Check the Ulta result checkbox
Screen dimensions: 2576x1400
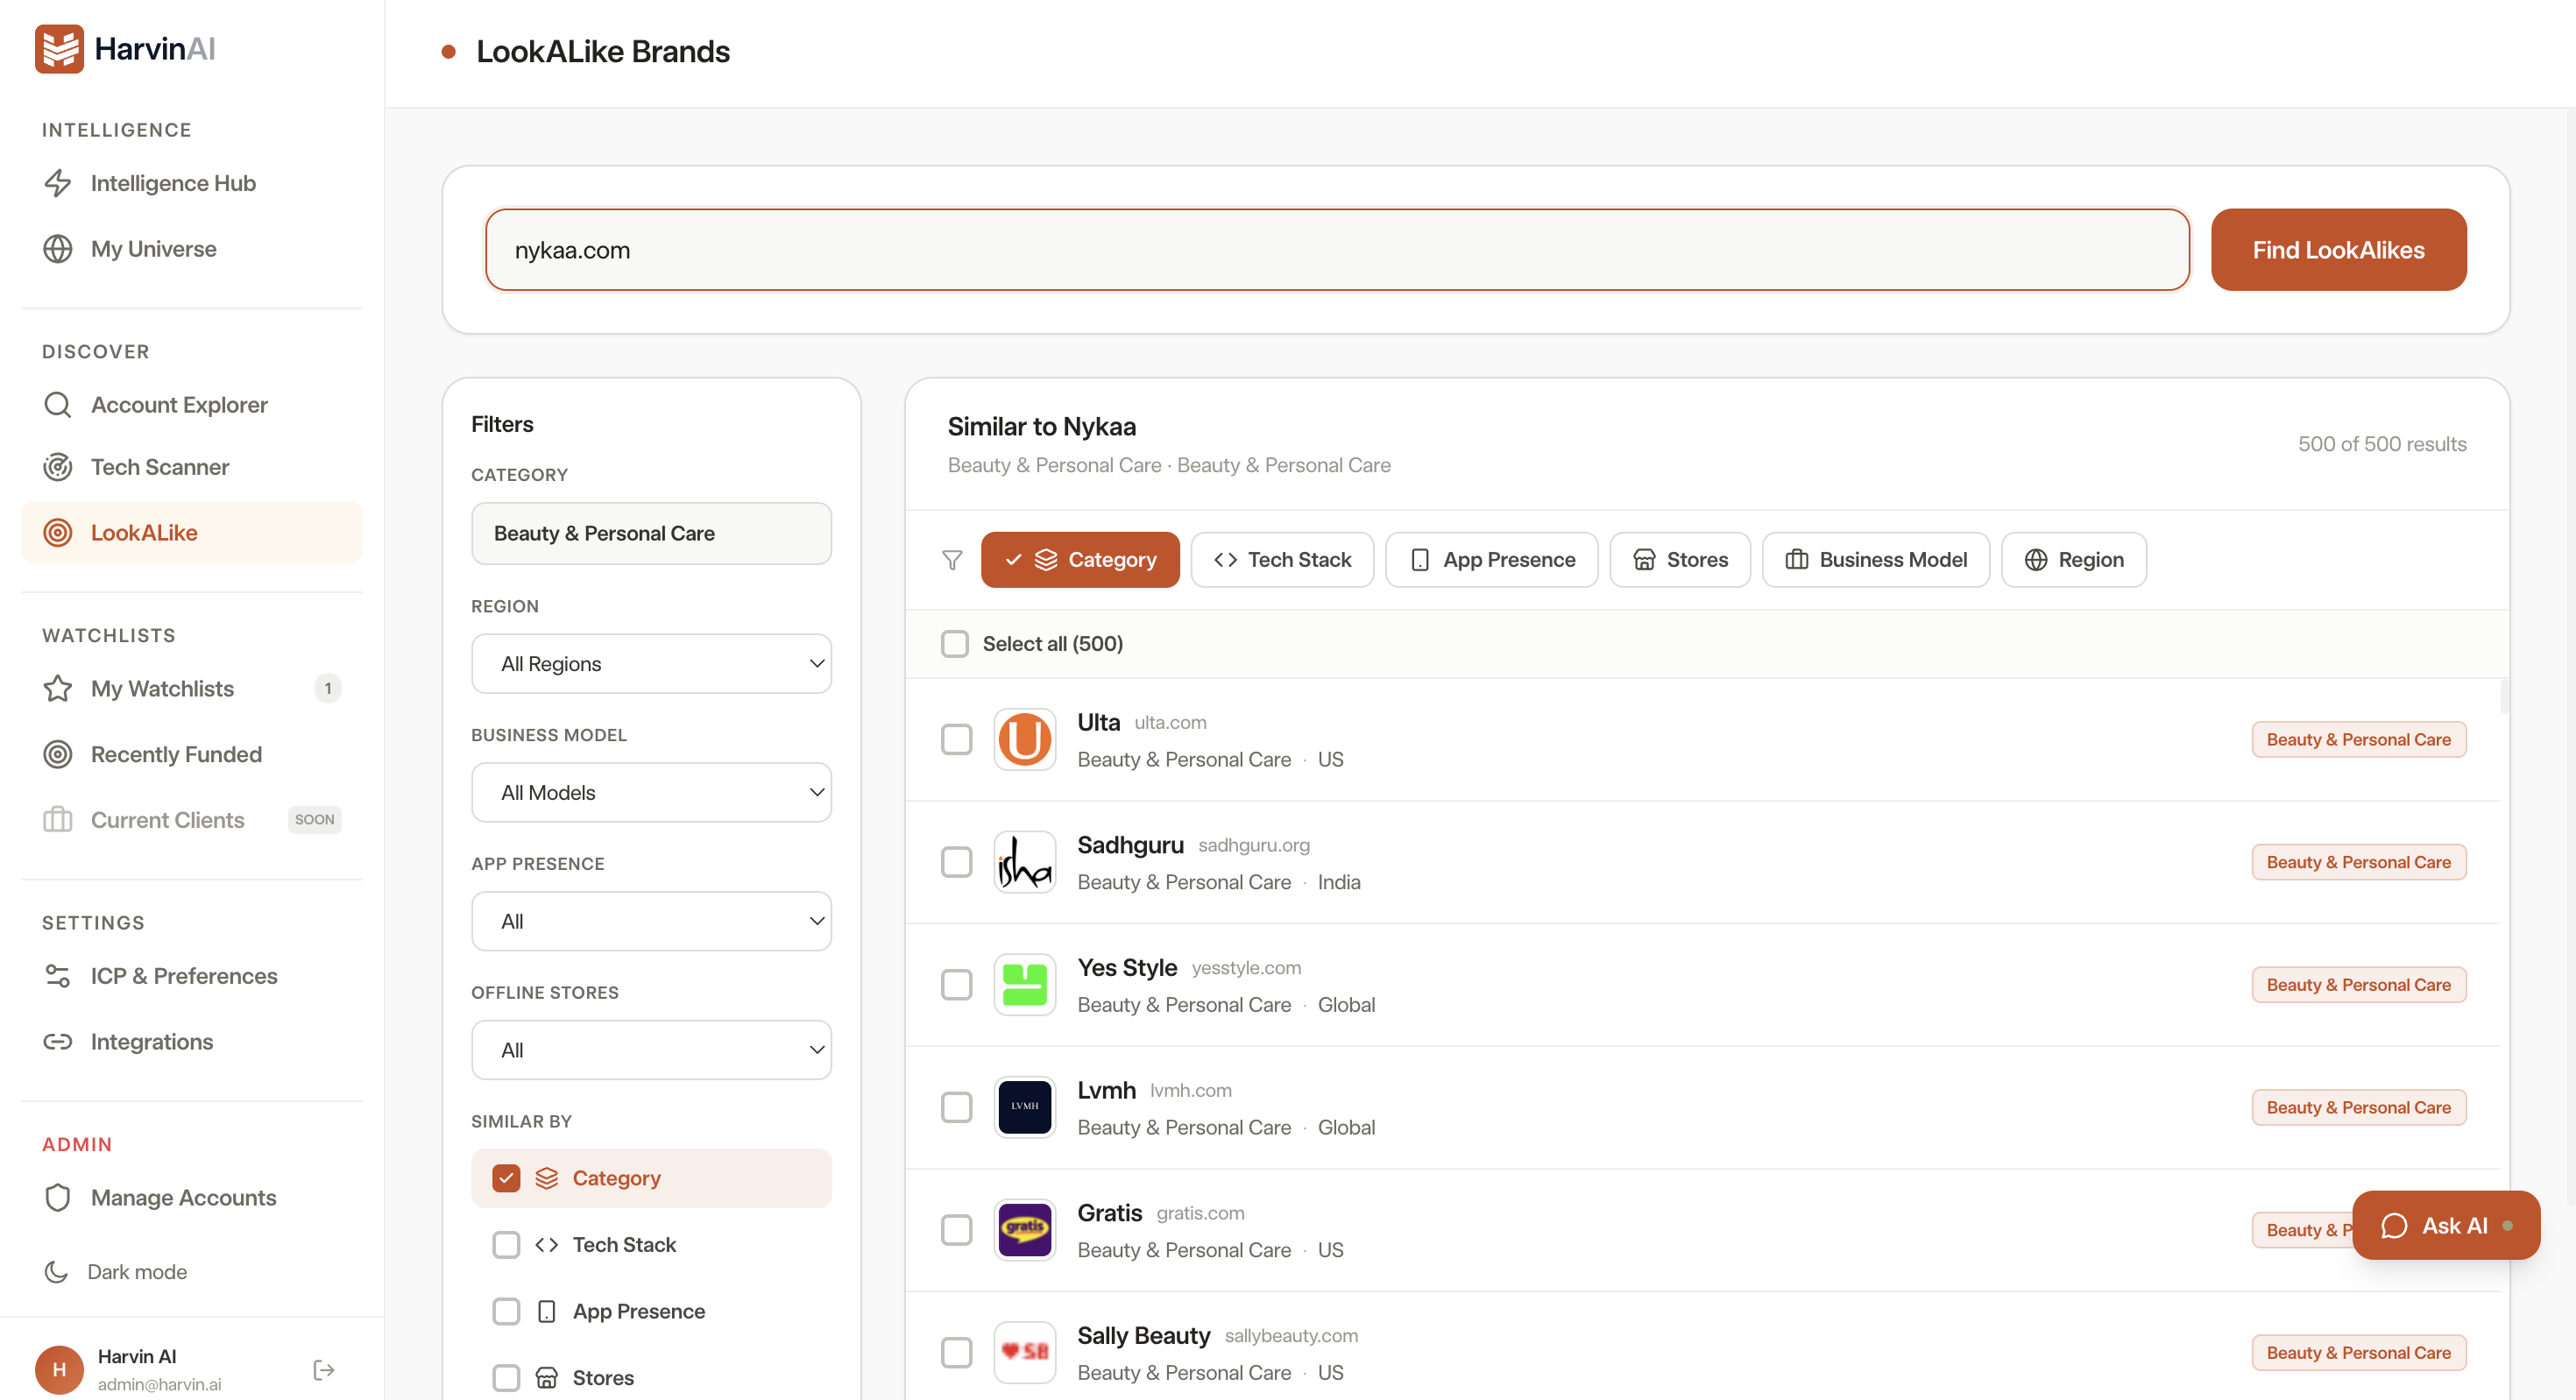pyautogui.click(x=956, y=738)
